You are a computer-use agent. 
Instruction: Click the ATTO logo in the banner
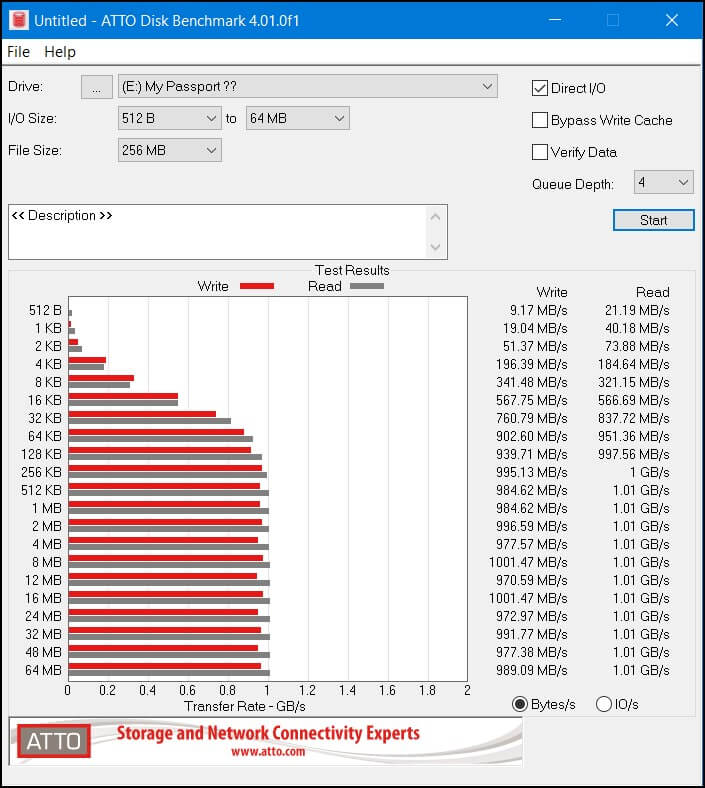tap(54, 741)
